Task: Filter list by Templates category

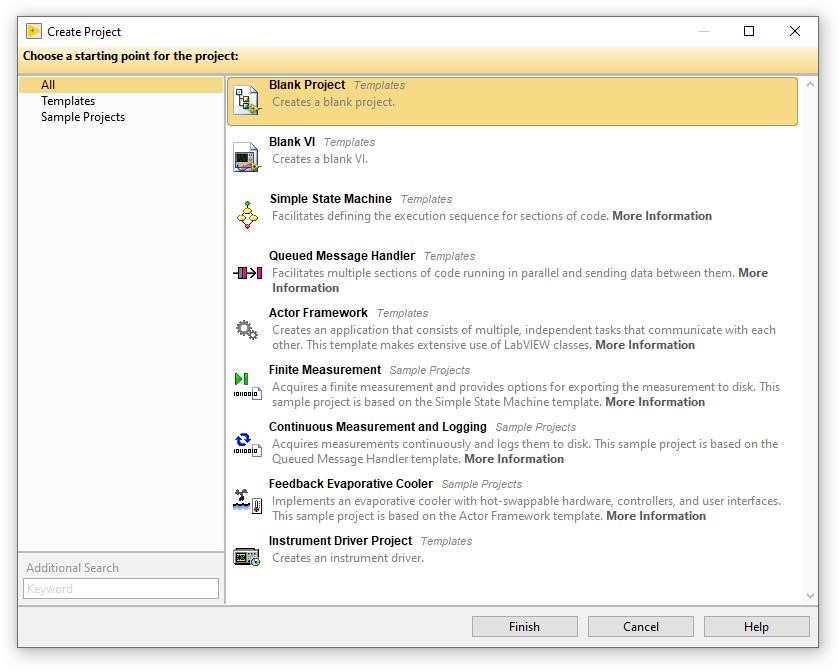Action: (68, 101)
